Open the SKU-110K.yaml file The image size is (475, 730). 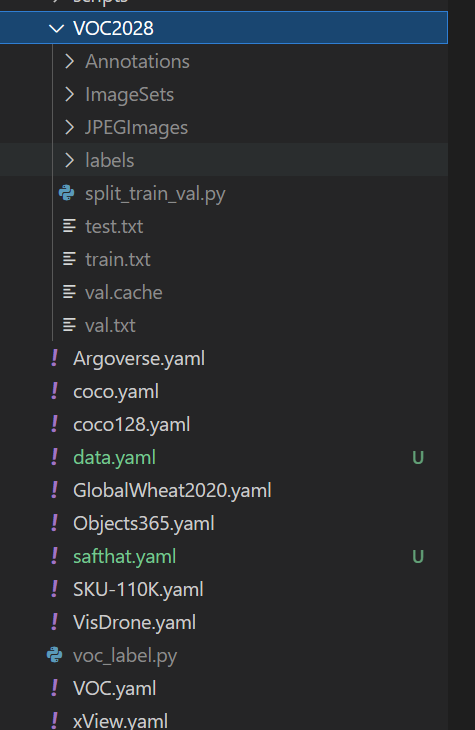point(138,589)
